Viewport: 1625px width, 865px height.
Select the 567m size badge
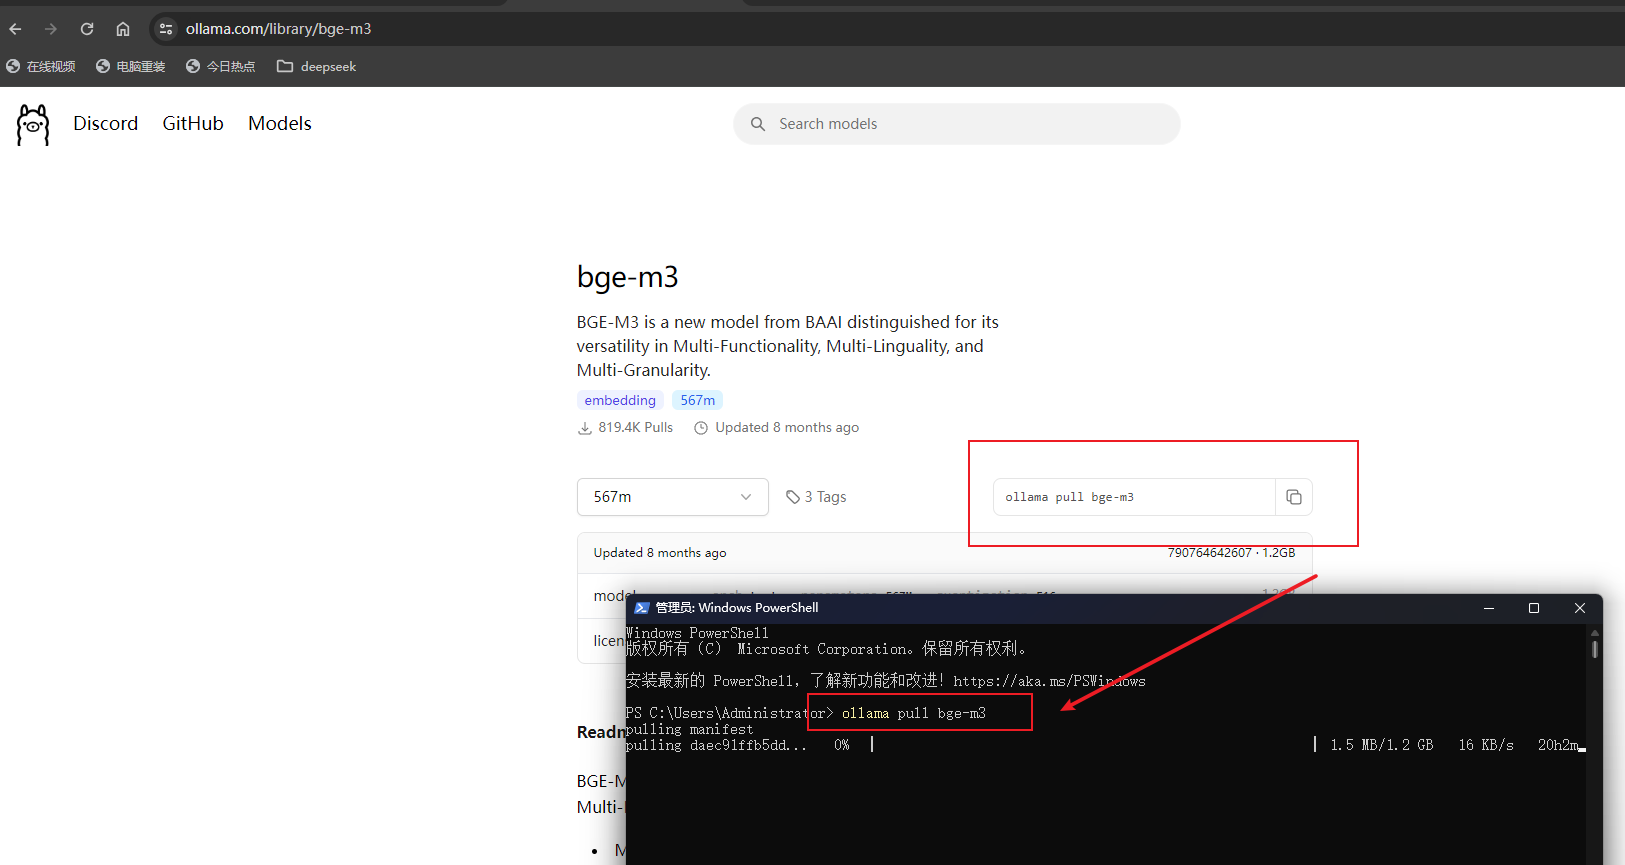click(697, 400)
